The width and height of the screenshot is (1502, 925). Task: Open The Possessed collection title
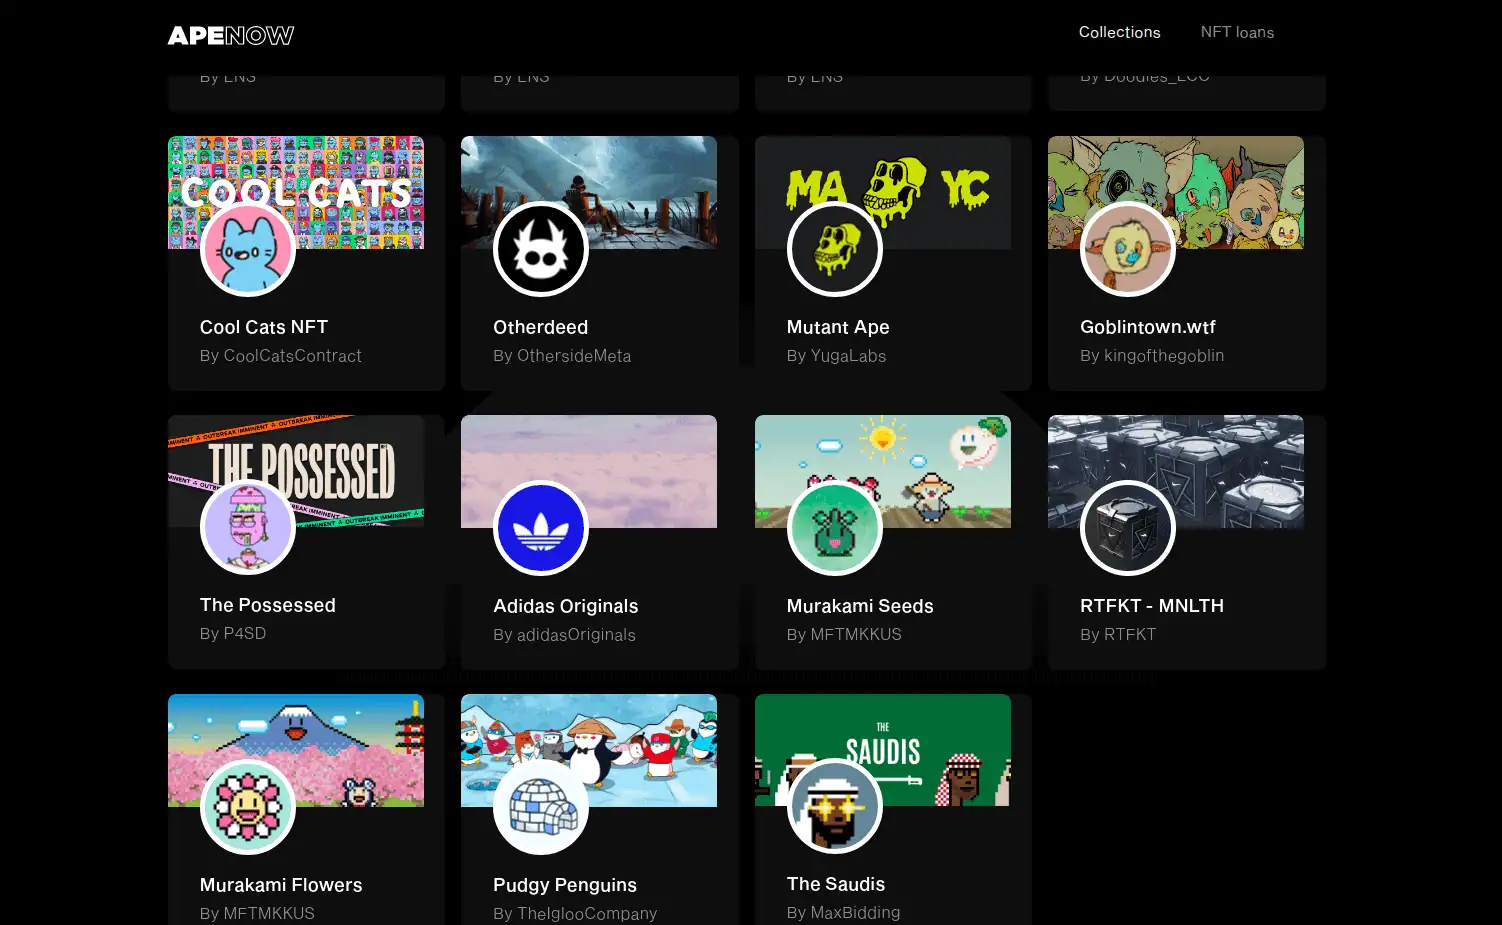(x=268, y=605)
